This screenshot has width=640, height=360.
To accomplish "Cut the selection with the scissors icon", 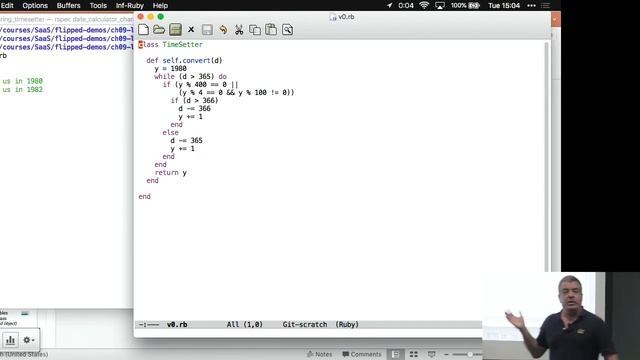I will click(x=239, y=29).
